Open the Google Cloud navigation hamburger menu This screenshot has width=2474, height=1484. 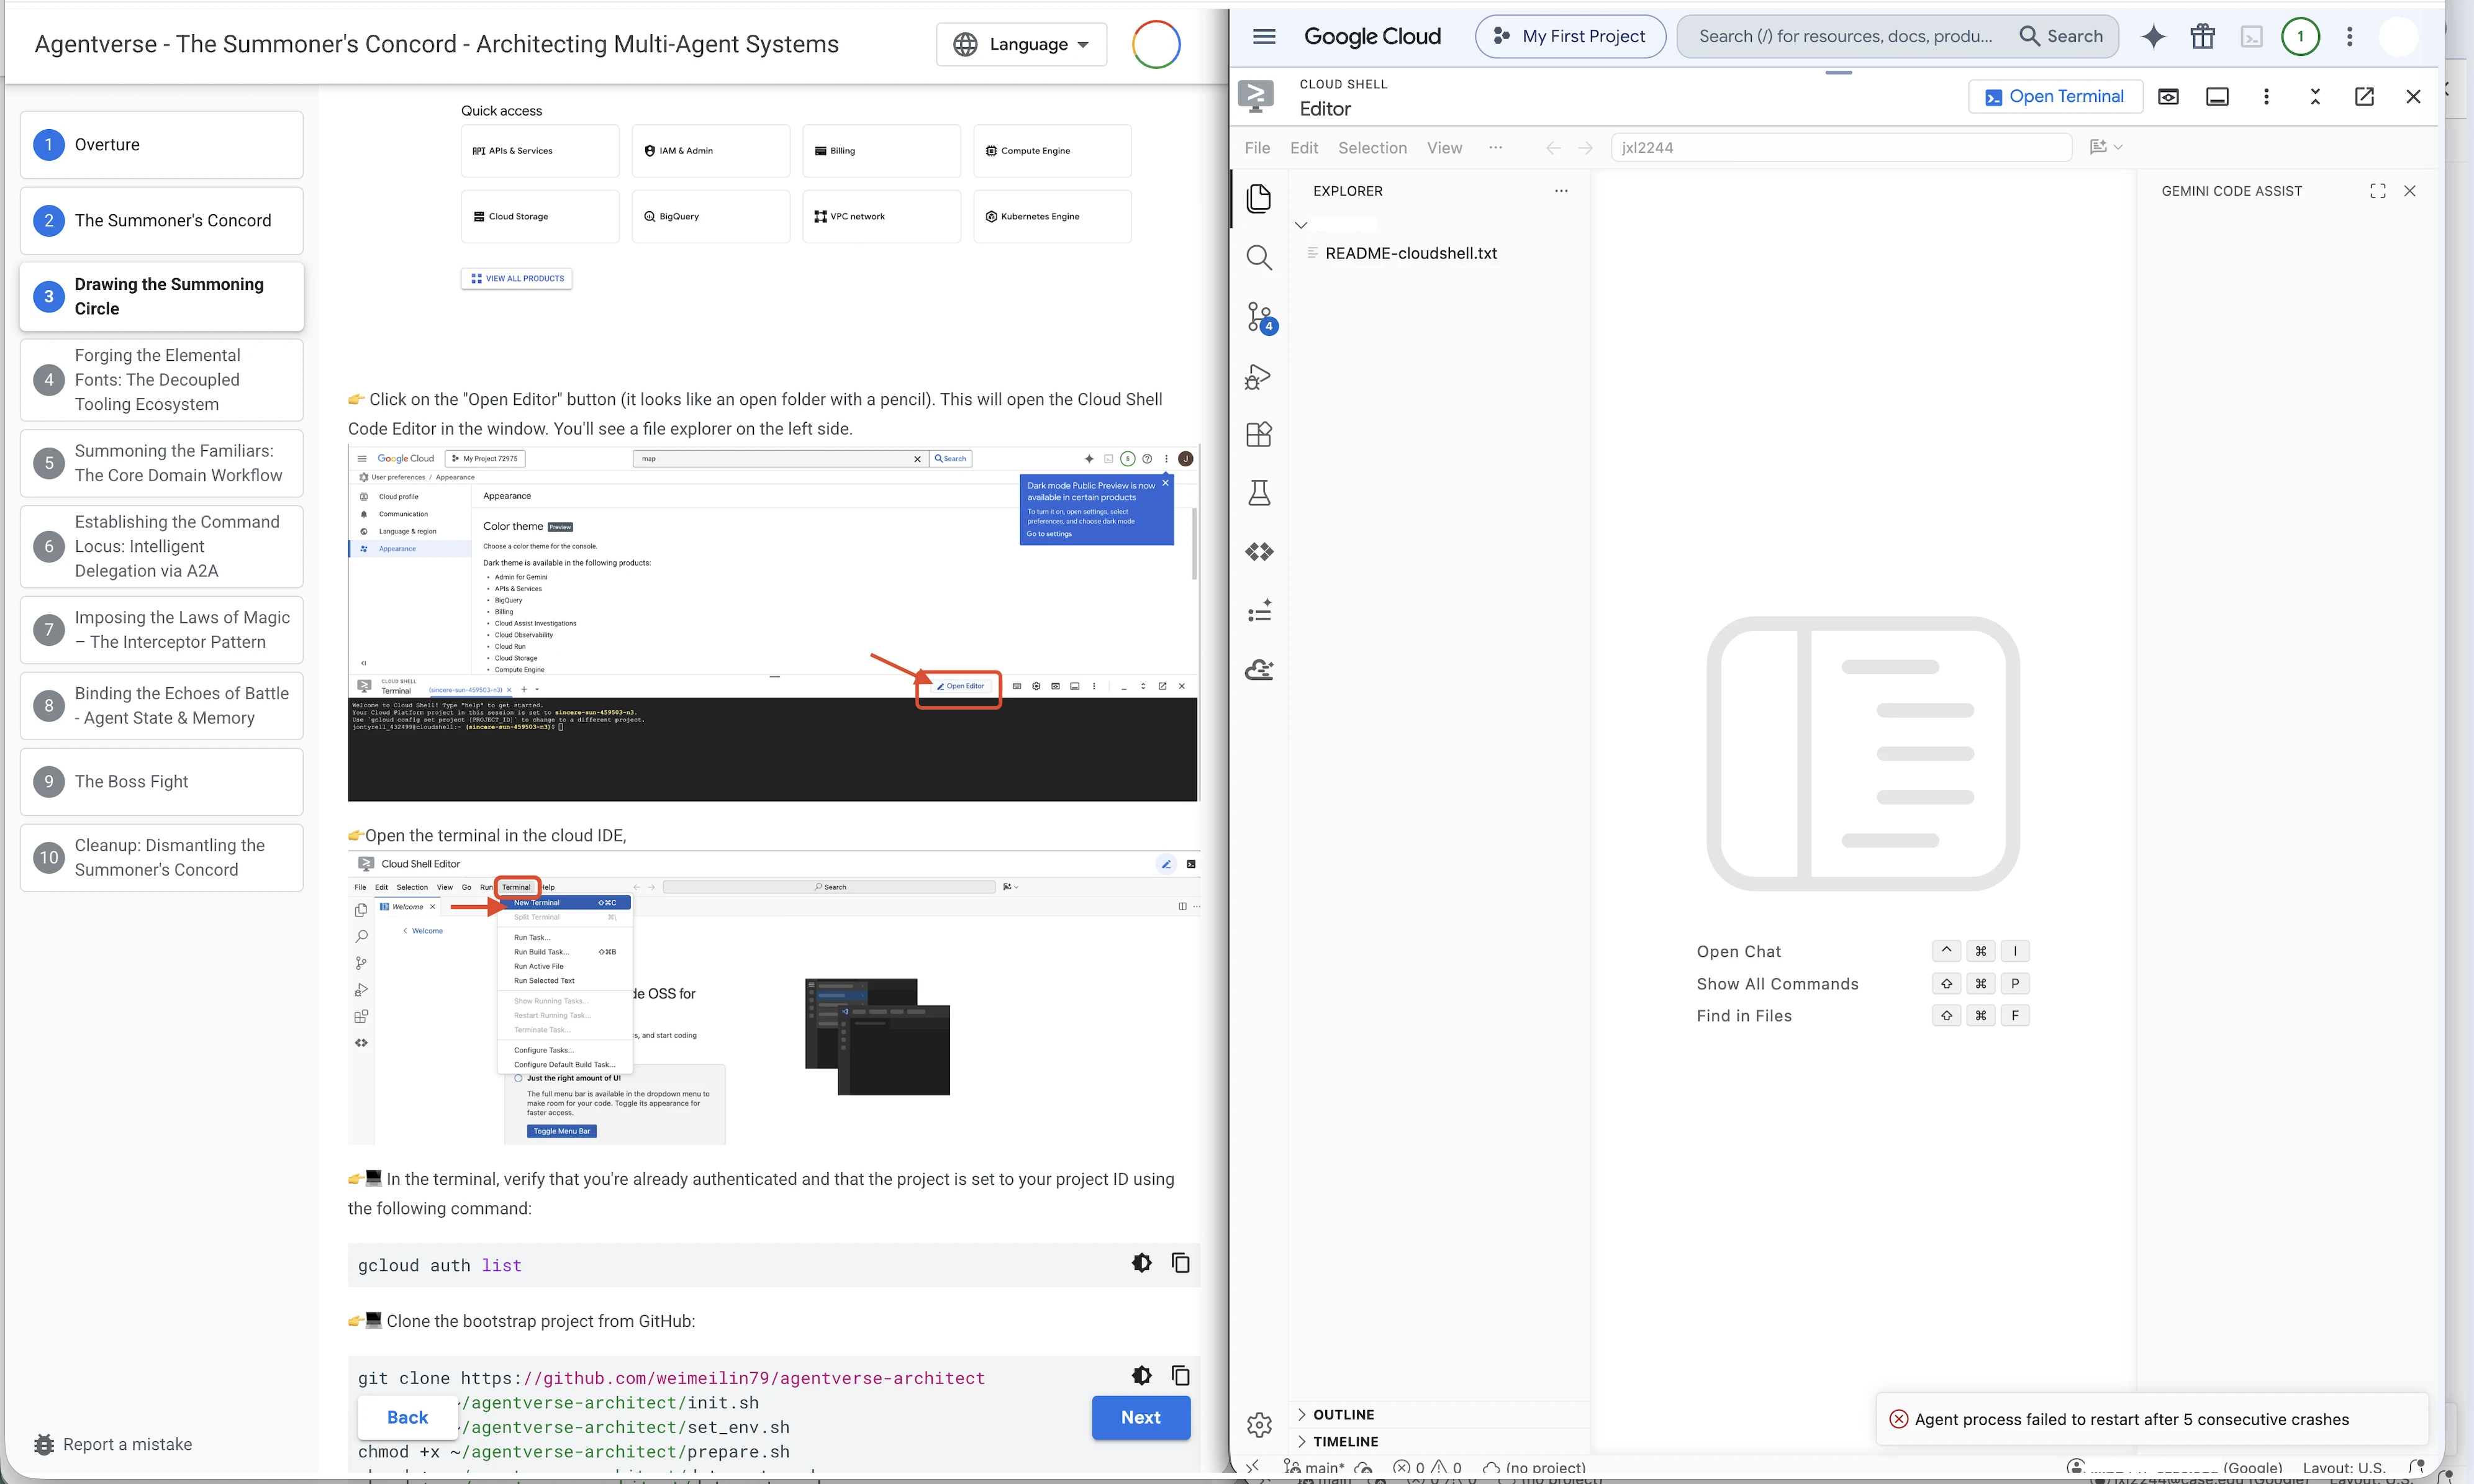[x=1264, y=36]
